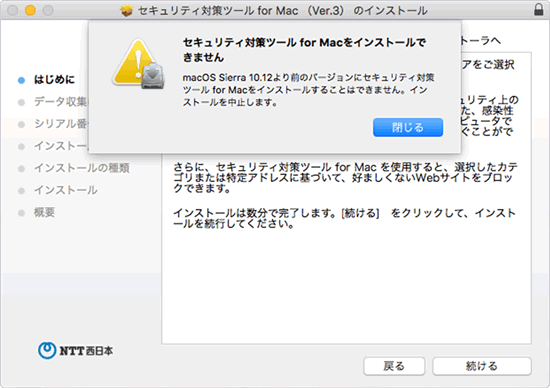This screenshot has width=550, height=388.
Task: Click the yellow minimize window button
Action: coord(31,10)
